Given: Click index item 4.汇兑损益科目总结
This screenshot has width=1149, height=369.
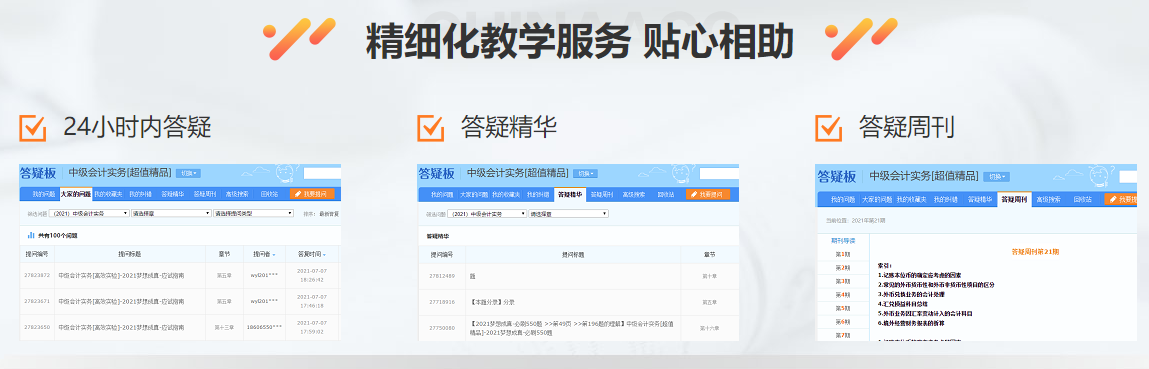Looking at the screenshot, I should coord(902,304).
